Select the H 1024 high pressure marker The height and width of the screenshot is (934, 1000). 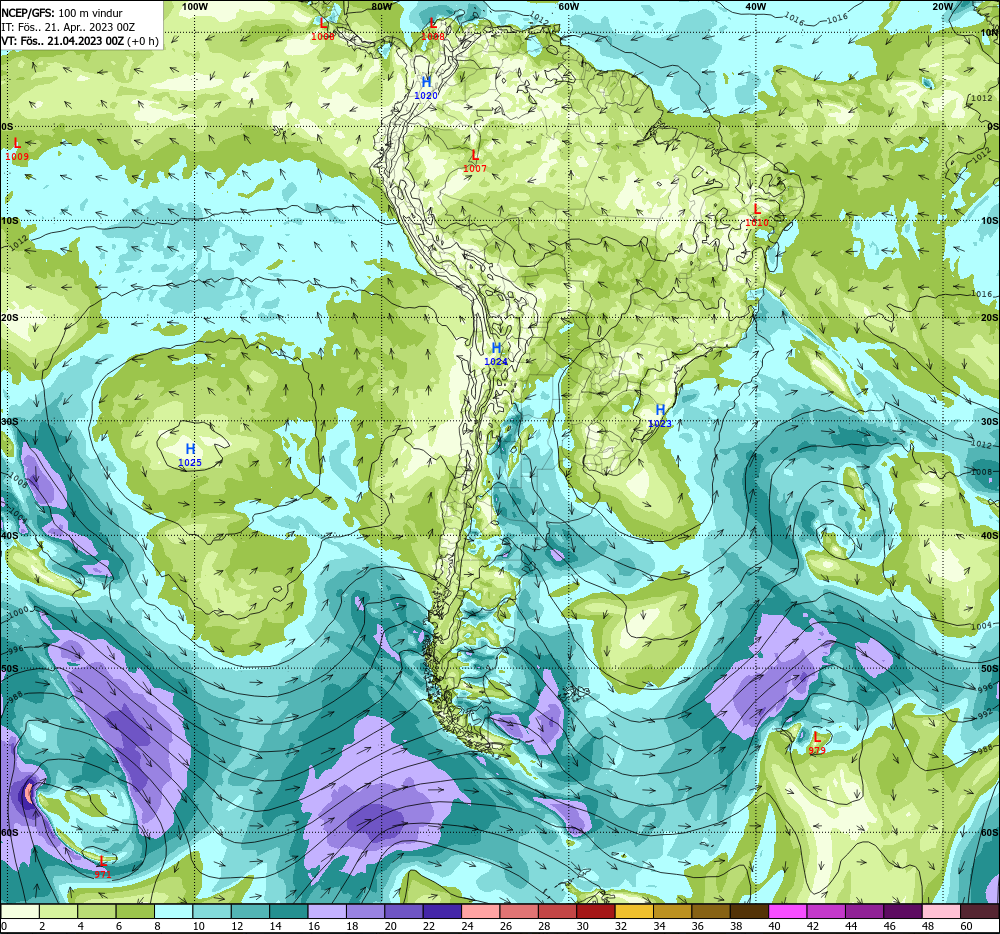tap(496, 354)
